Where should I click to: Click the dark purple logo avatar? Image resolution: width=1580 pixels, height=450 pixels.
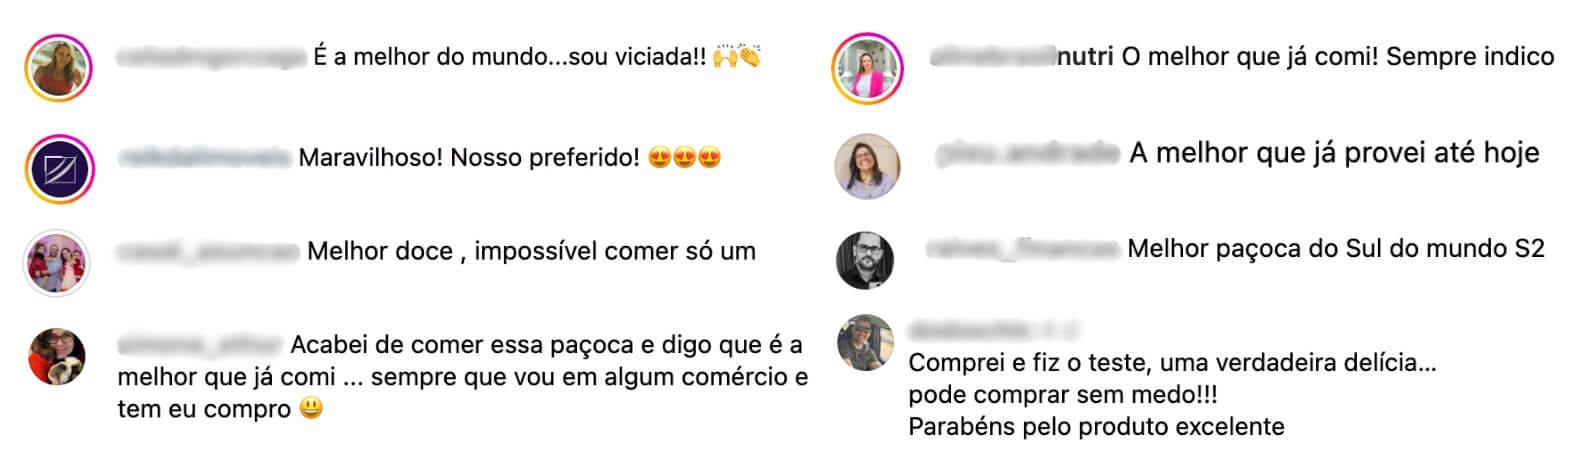tap(59, 169)
